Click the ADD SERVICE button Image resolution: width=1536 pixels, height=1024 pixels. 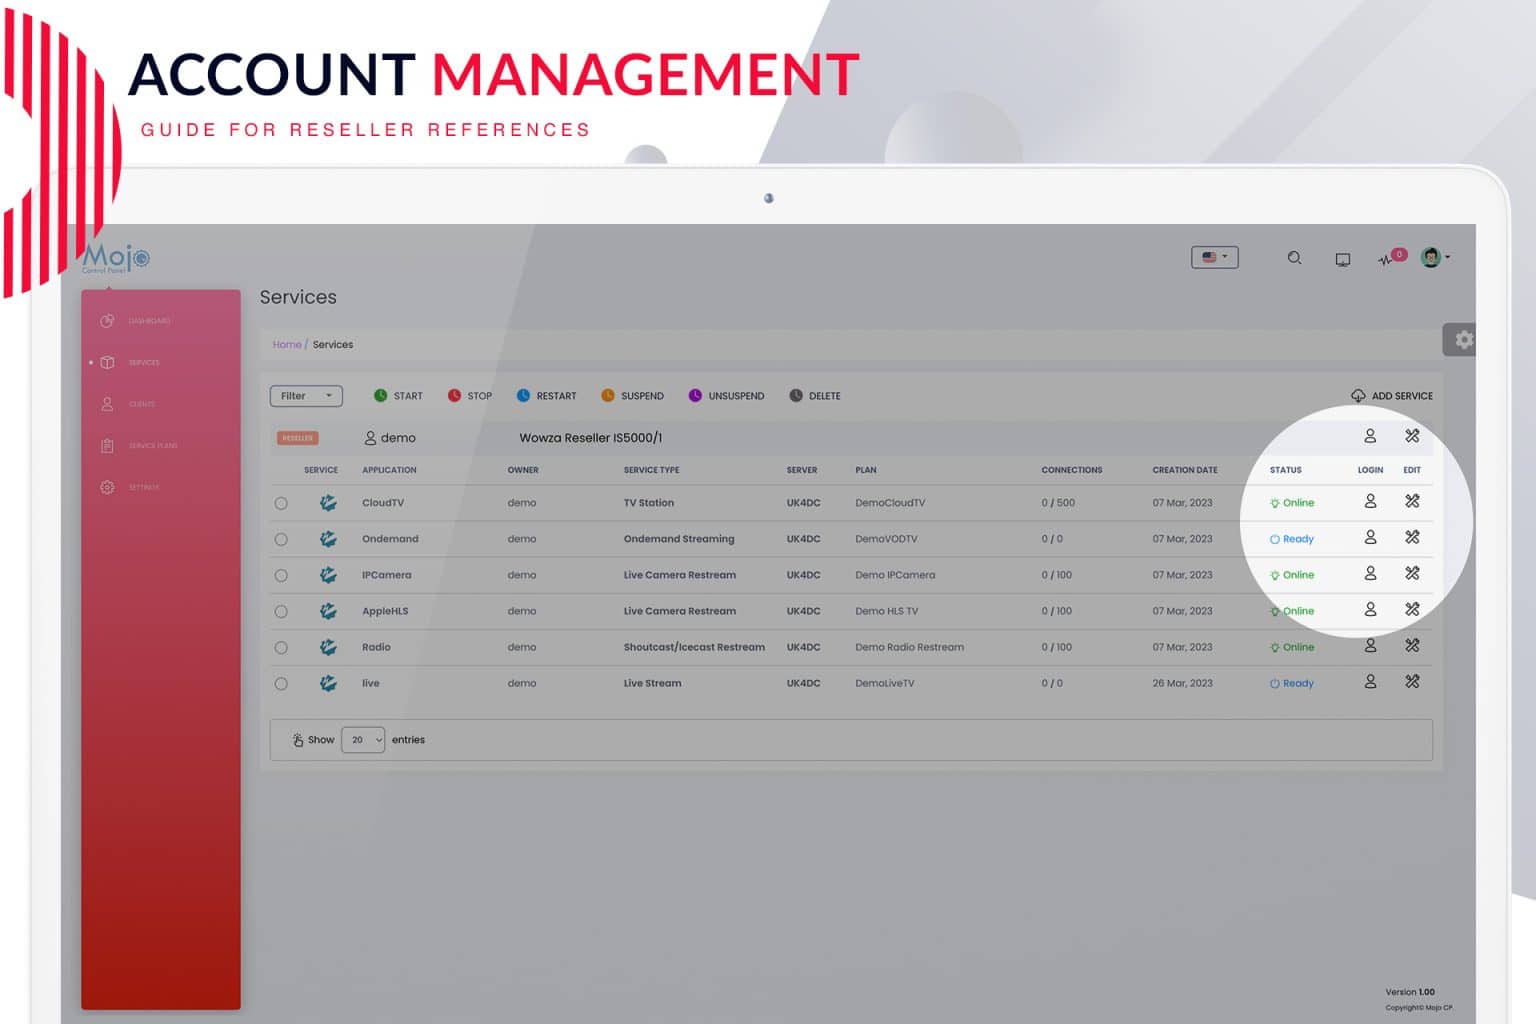(x=1392, y=396)
